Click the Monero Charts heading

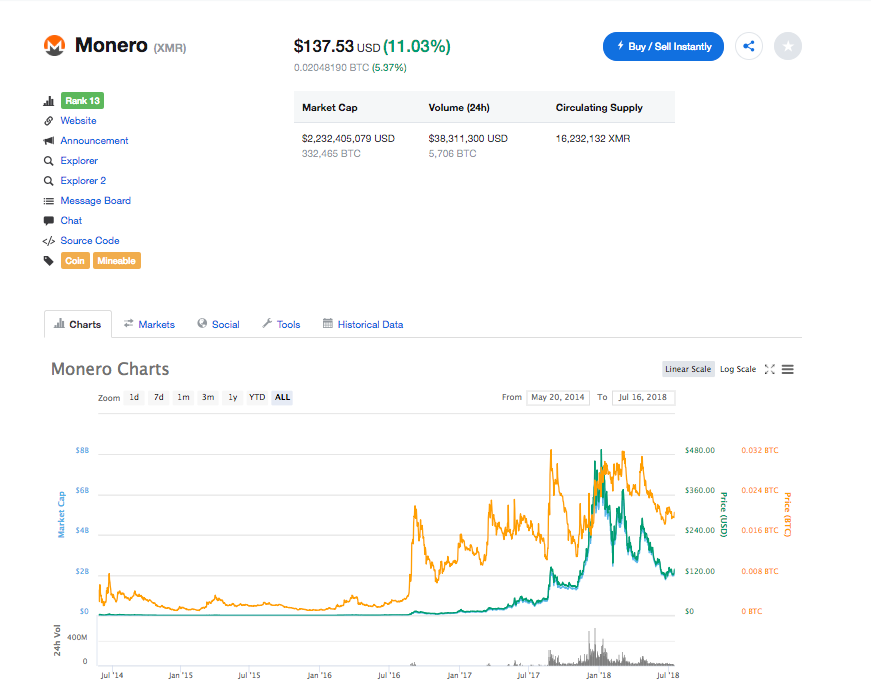click(x=110, y=369)
